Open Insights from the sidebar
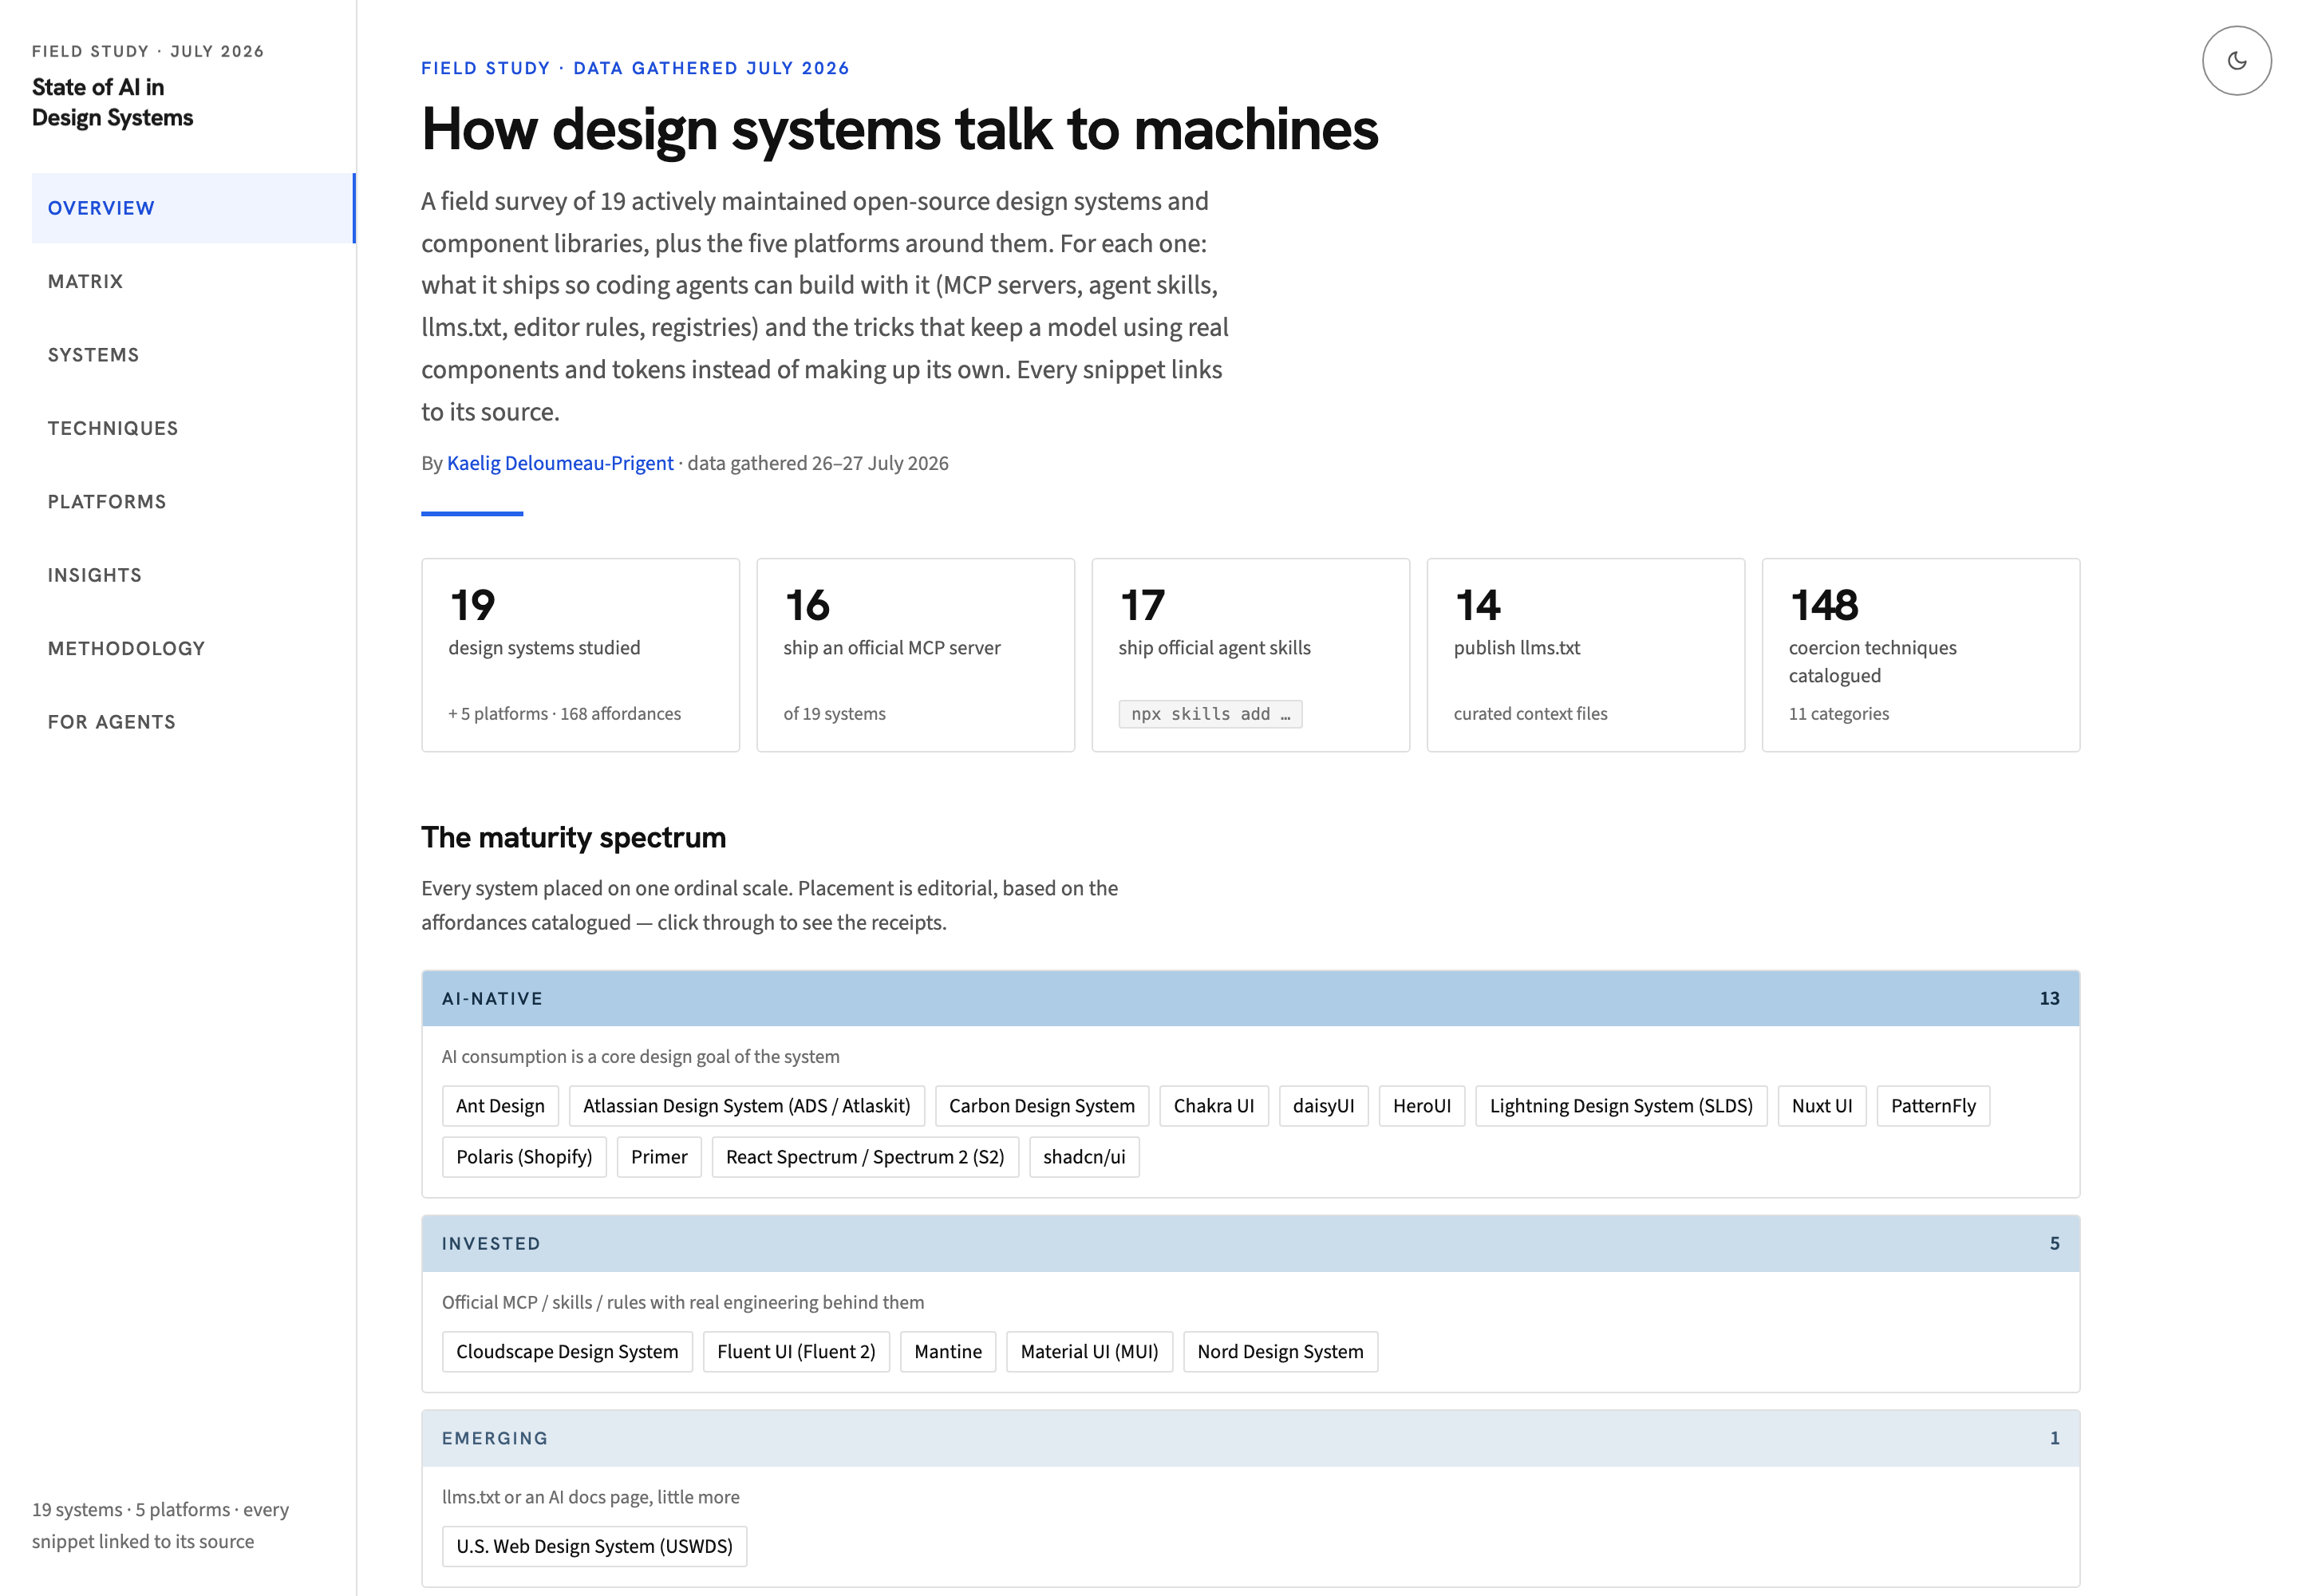The width and height of the screenshot is (2298, 1596). [194, 575]
